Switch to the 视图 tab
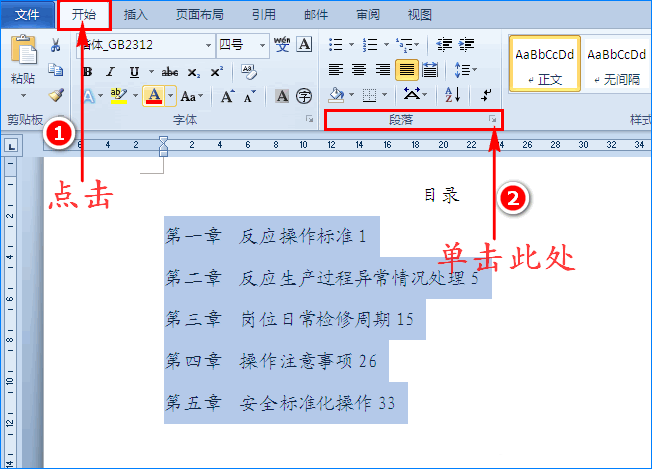 pyautogui.click(x=420, y=15)
